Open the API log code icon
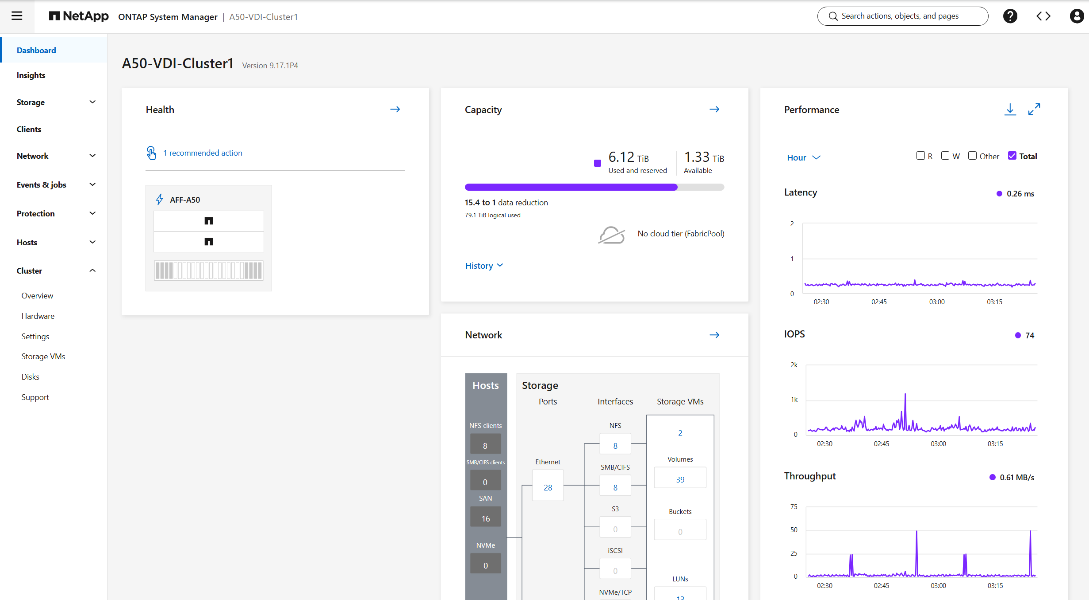Screen dimensions: 1089x600 pyautogui.click(x=1043, y=16)
